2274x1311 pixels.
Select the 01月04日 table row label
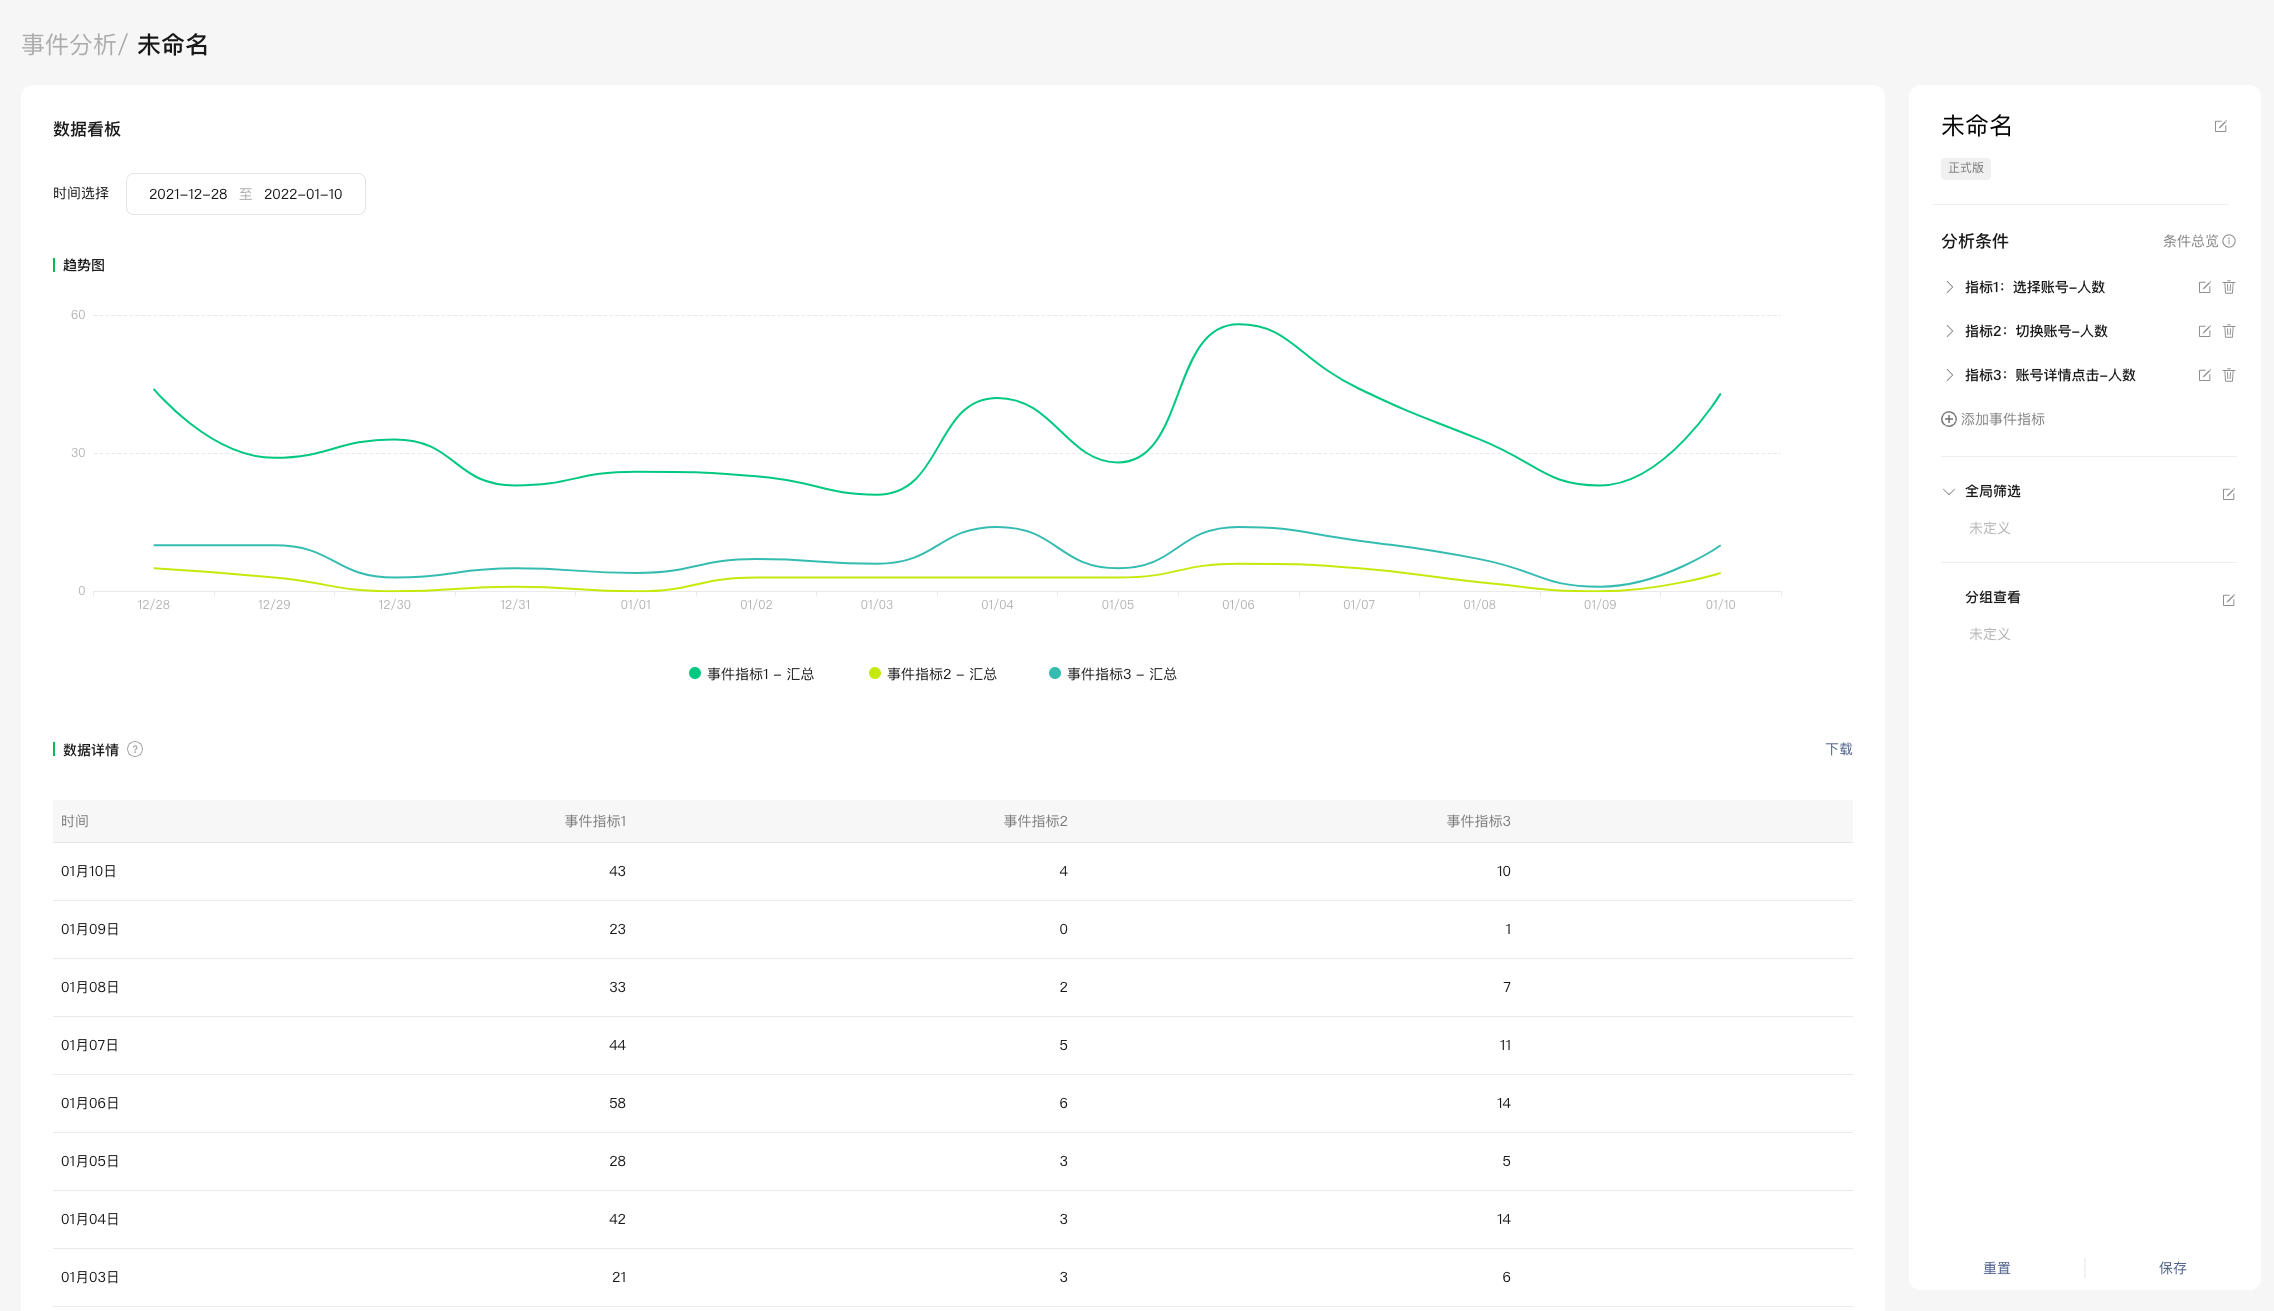(x=90, y=1219)
